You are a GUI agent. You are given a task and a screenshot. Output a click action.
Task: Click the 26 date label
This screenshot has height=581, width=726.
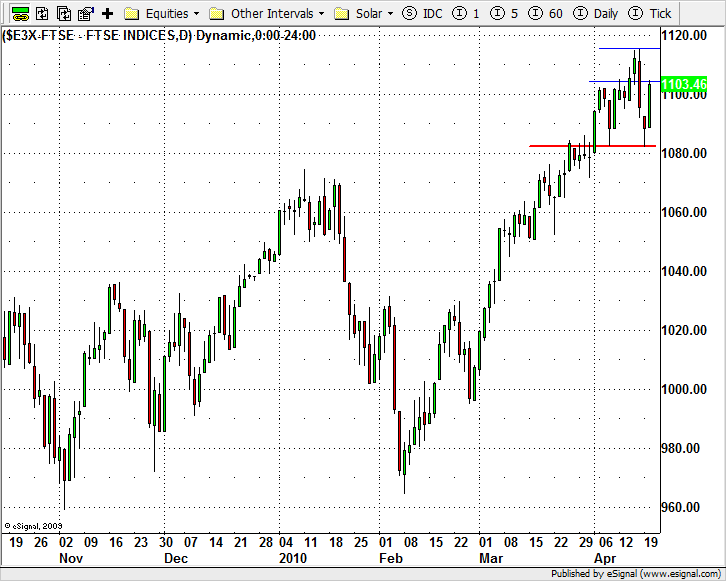coord(41,542)
